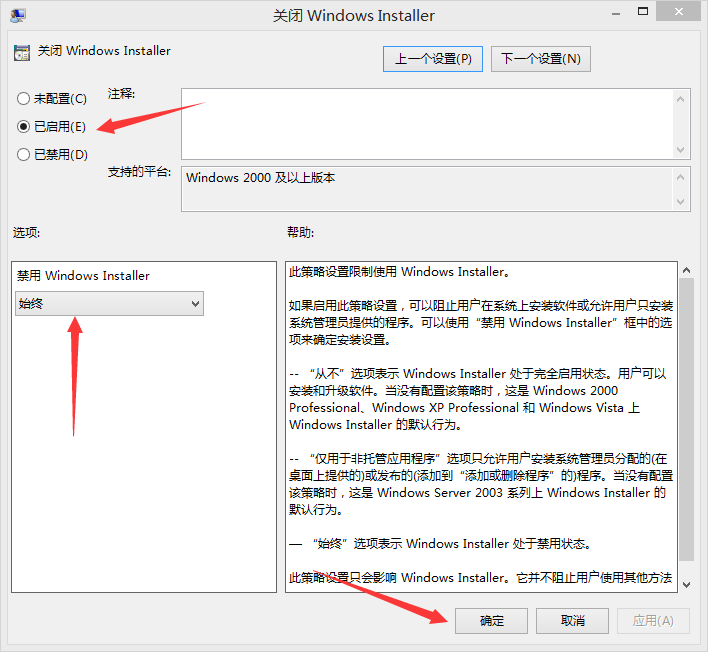The height and width of the screenshot is (652, 708).
Task: Confirm with the 确定 button
Action: (x=491, y=621)
